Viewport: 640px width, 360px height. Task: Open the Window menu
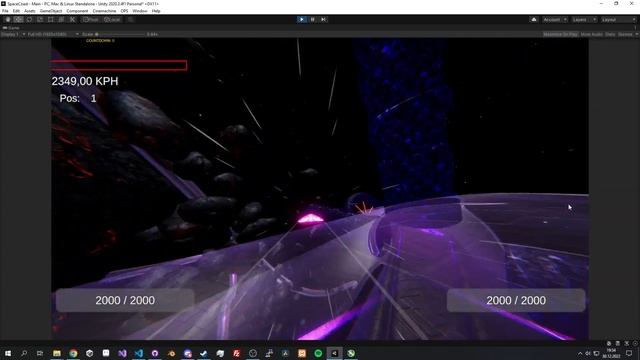[x=140, y=11]
